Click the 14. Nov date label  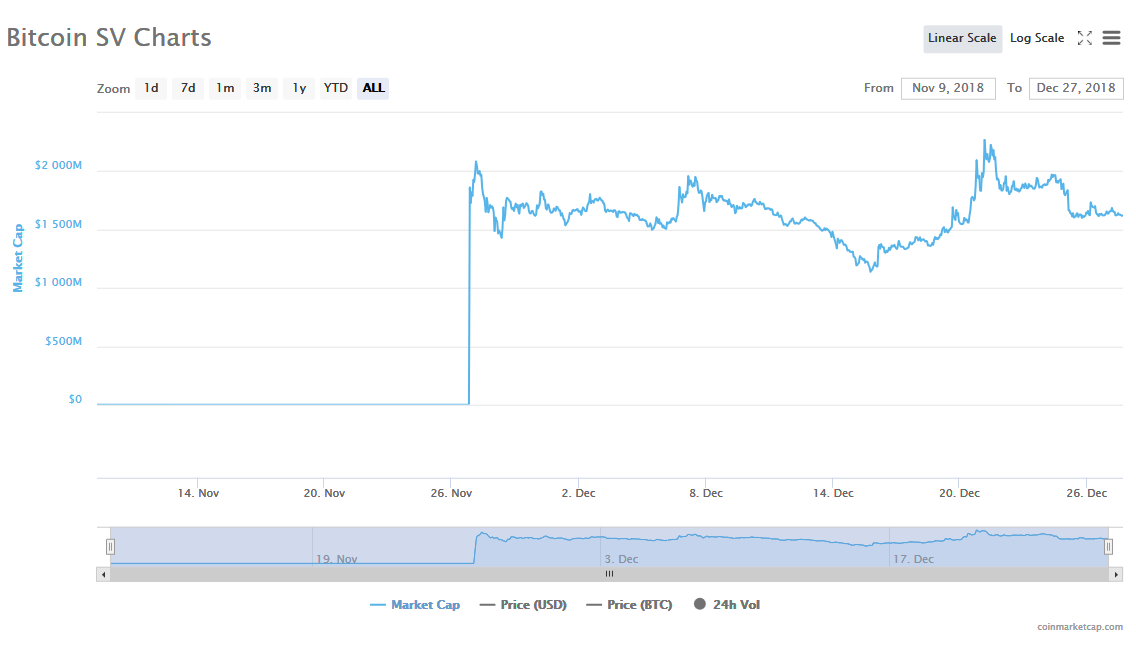[x=199, y=493]
